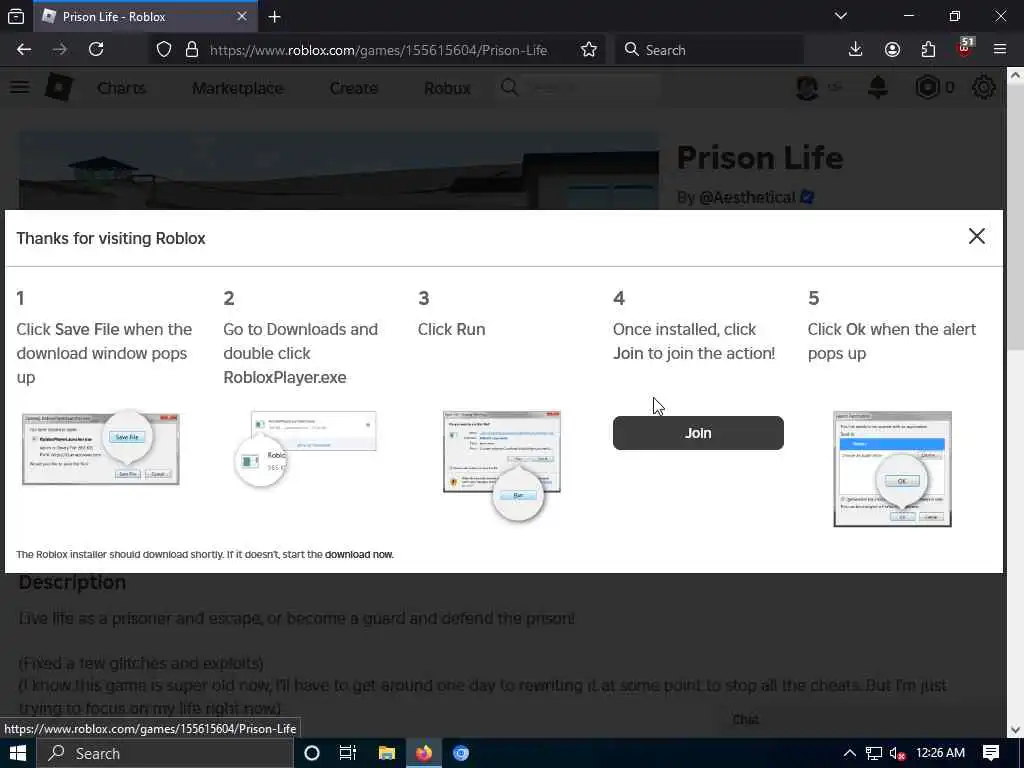Click the muted volume tray icon
This screenshot has width=1024, height=768.
pos(897,754)
